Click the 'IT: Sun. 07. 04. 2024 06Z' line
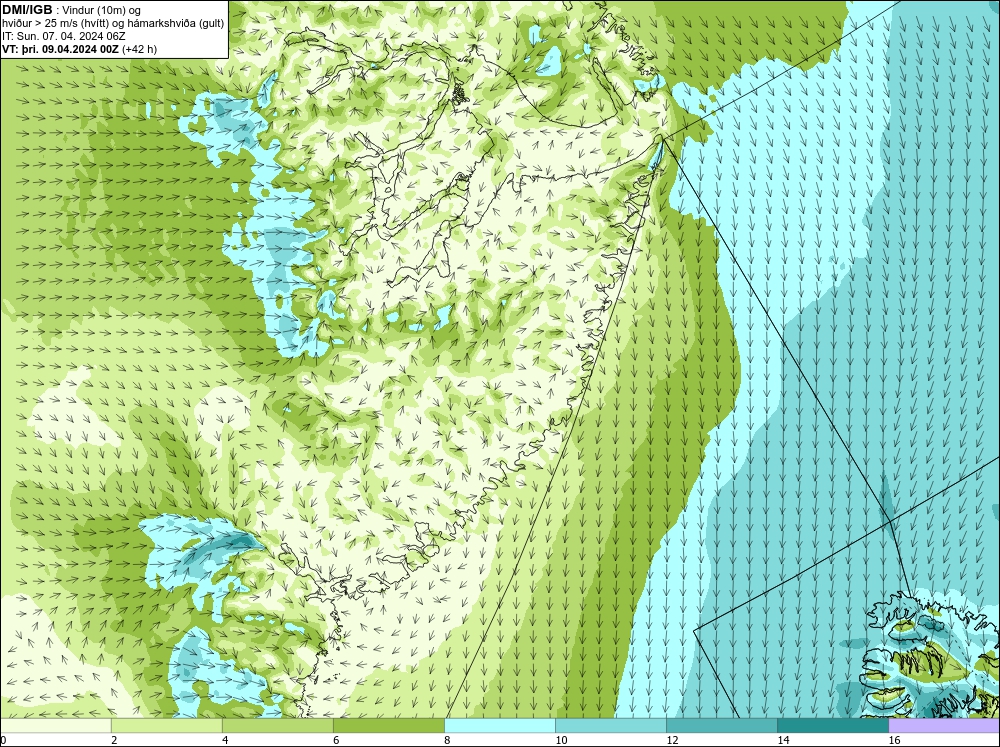The width and height of the screenshot is (1000, 747). (63, 36)
